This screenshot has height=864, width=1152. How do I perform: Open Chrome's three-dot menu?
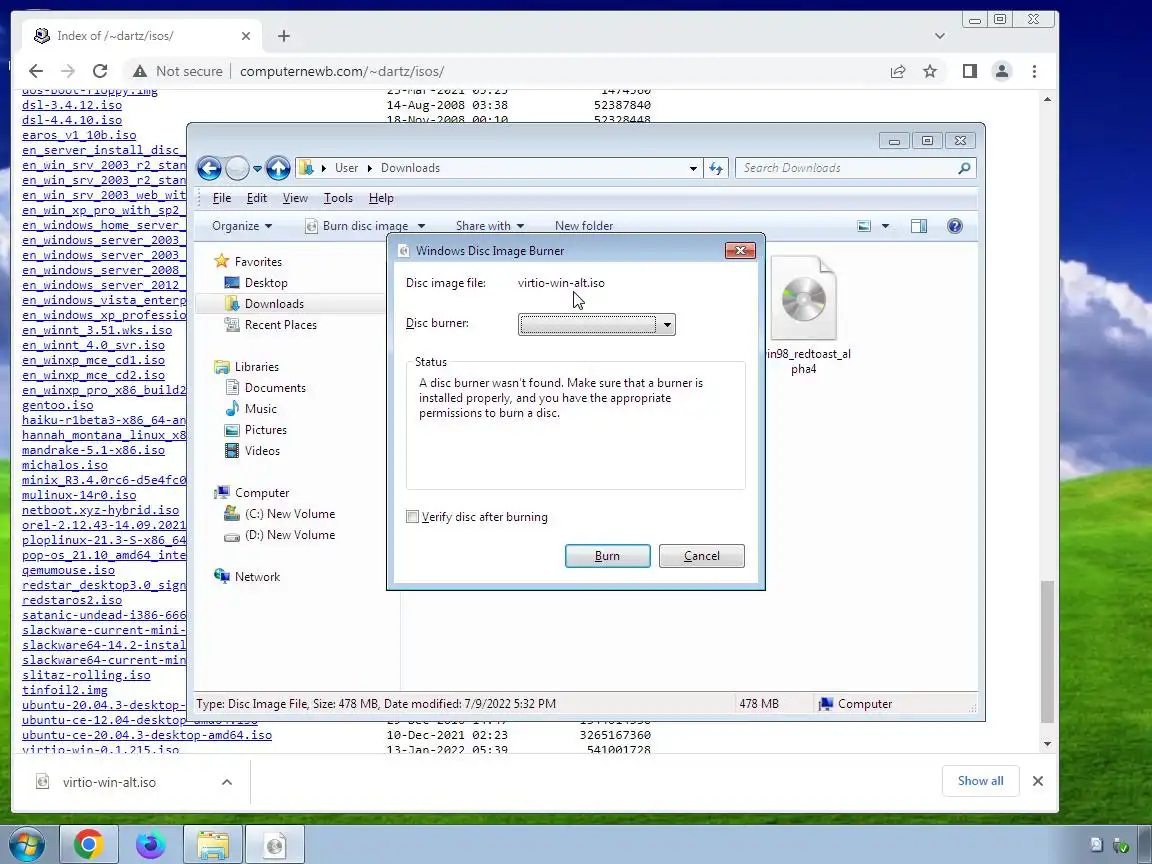(x=1034, y=71)
